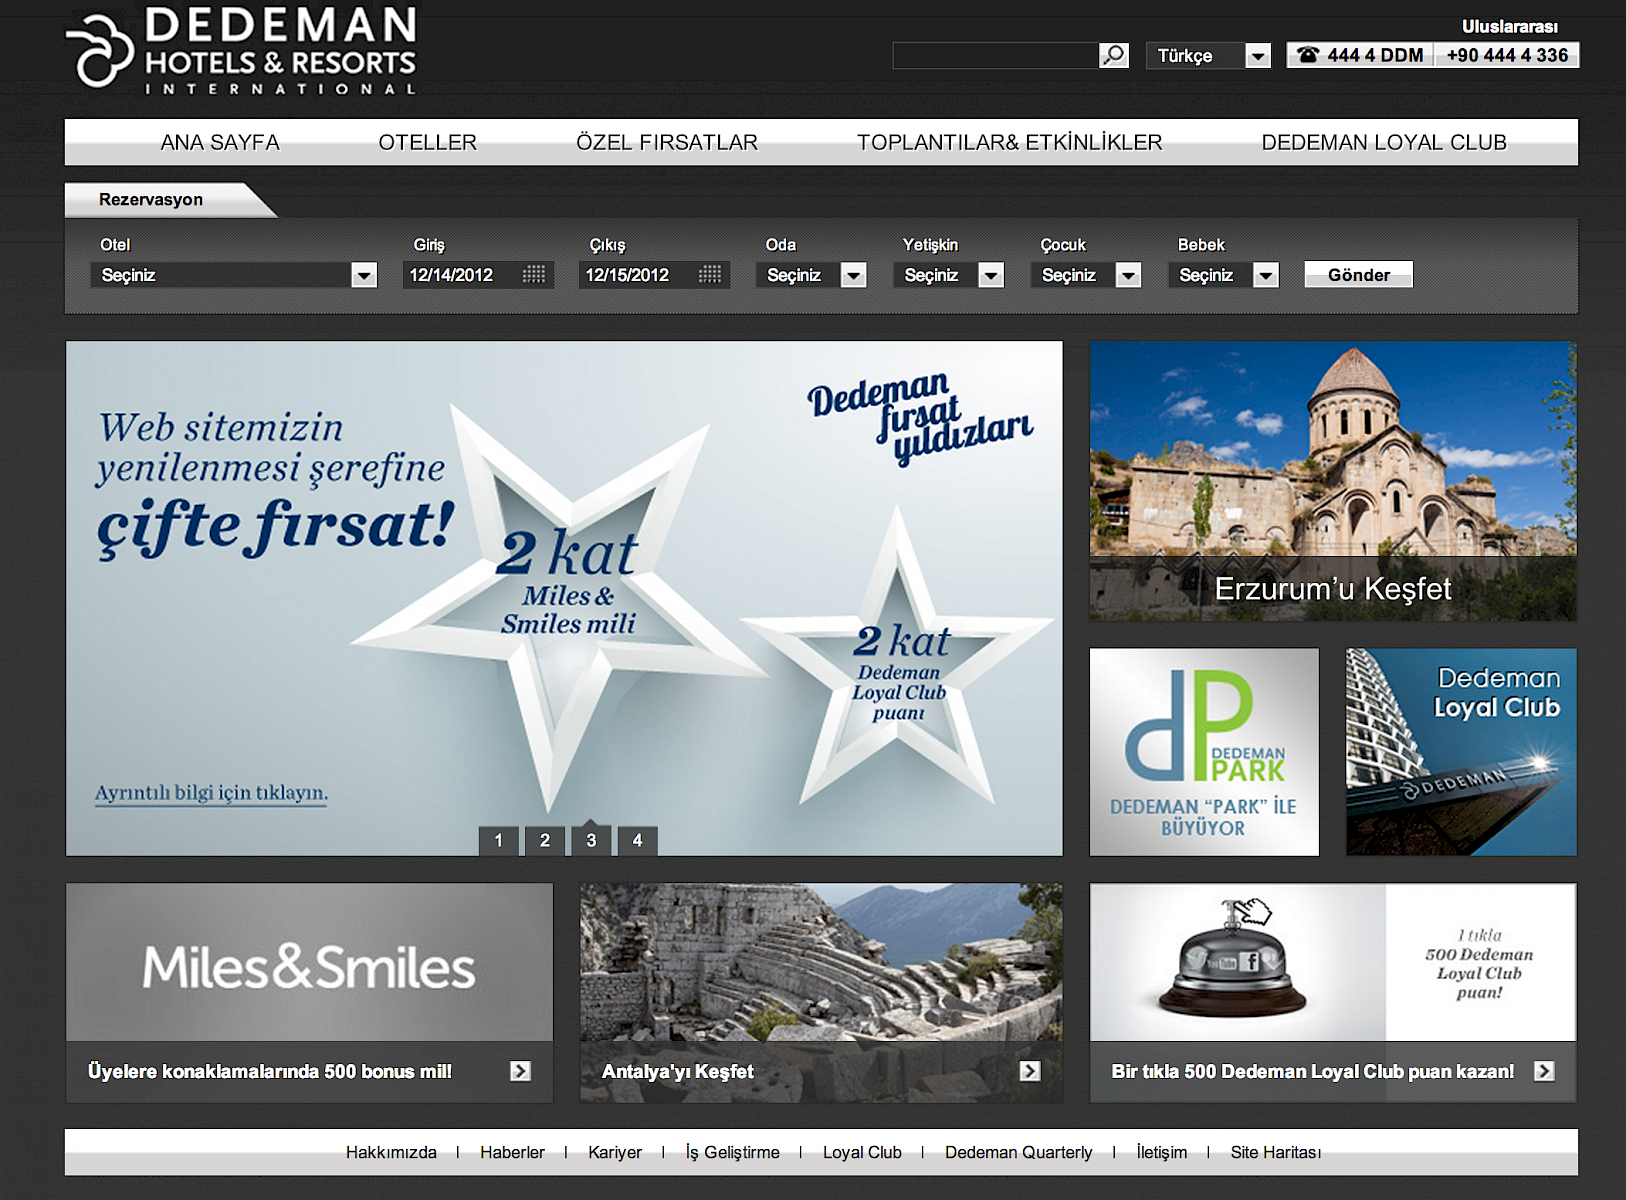This screenshot has height=1200, width=1626.
Task: Switch carousel to slide 1
Action: click(x=498, y=840)
